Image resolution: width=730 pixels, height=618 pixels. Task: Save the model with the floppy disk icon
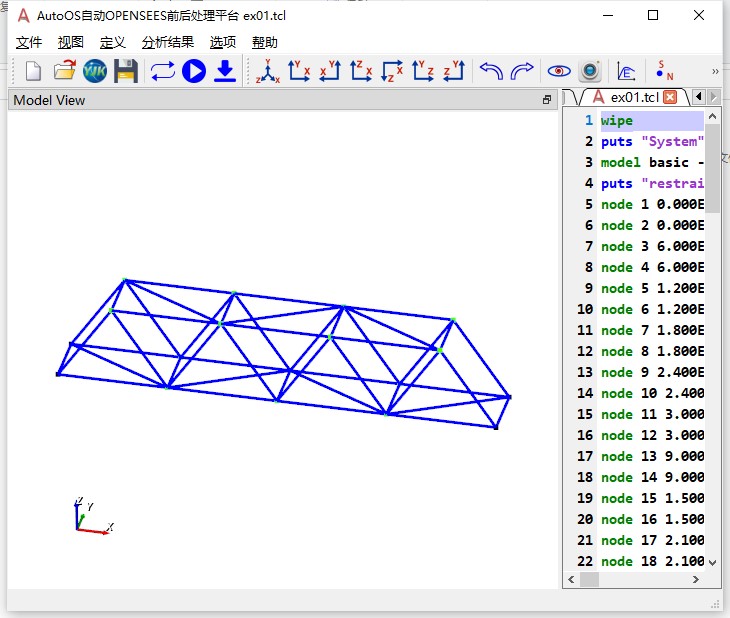click(x=126, y=71)
